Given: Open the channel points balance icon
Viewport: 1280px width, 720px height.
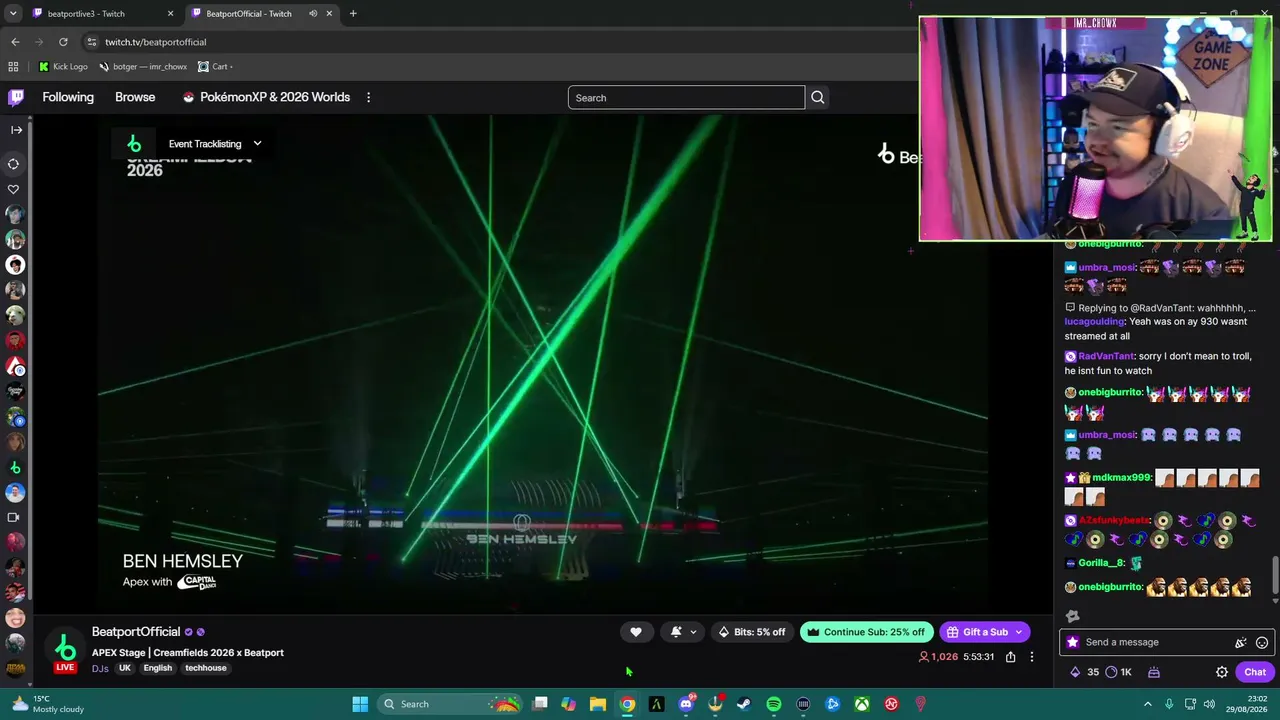Looking at the screenshot, I should tap(1111, 672).
